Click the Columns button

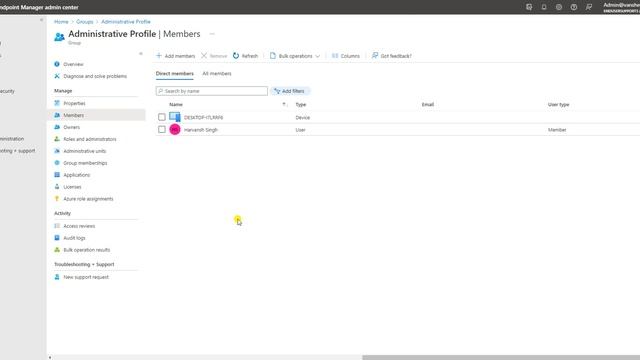[x=346, y=56]
